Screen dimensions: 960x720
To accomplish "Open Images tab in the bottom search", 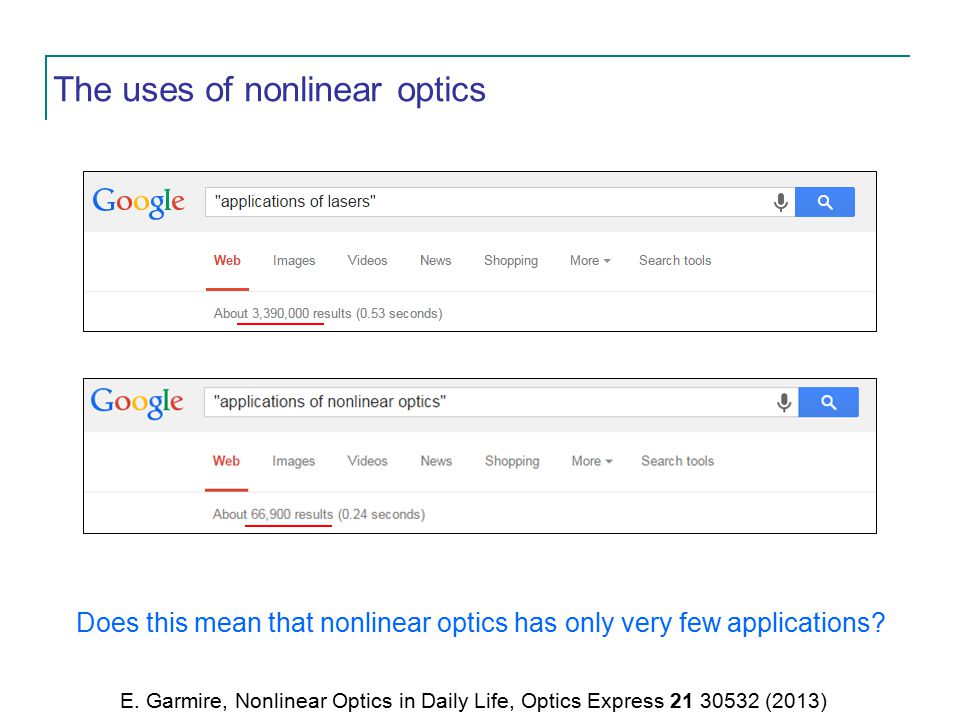I will click(293, 462).
